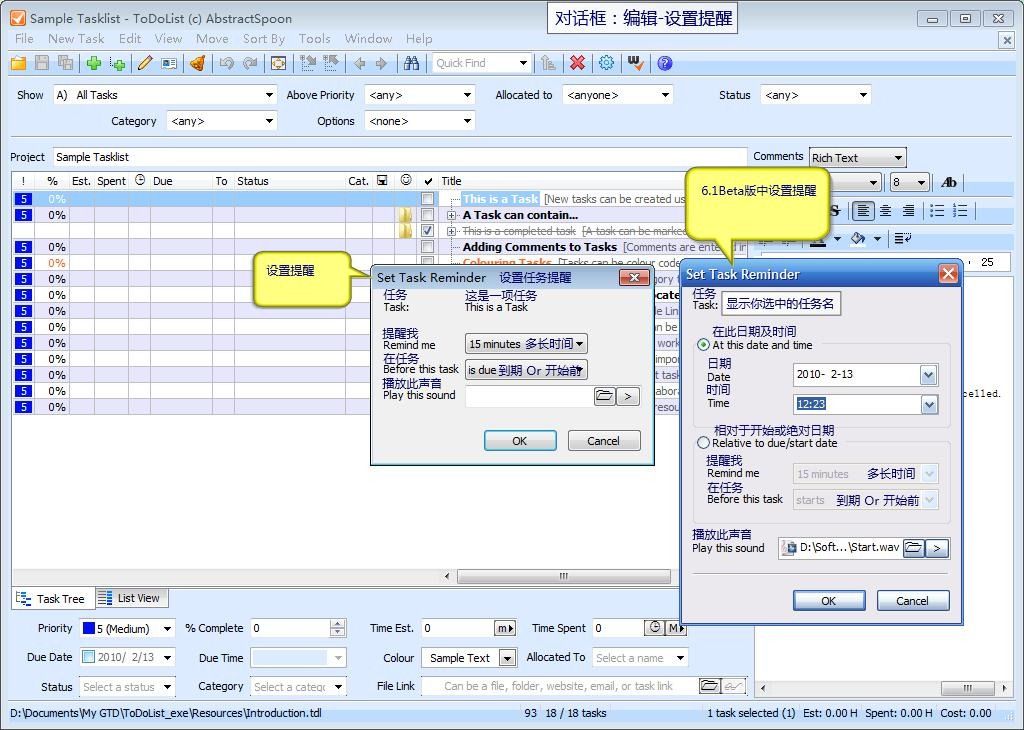Select 'At this date and time' radio button
This screenshot has width=1024, height=730.
click(x=704, y=345)
